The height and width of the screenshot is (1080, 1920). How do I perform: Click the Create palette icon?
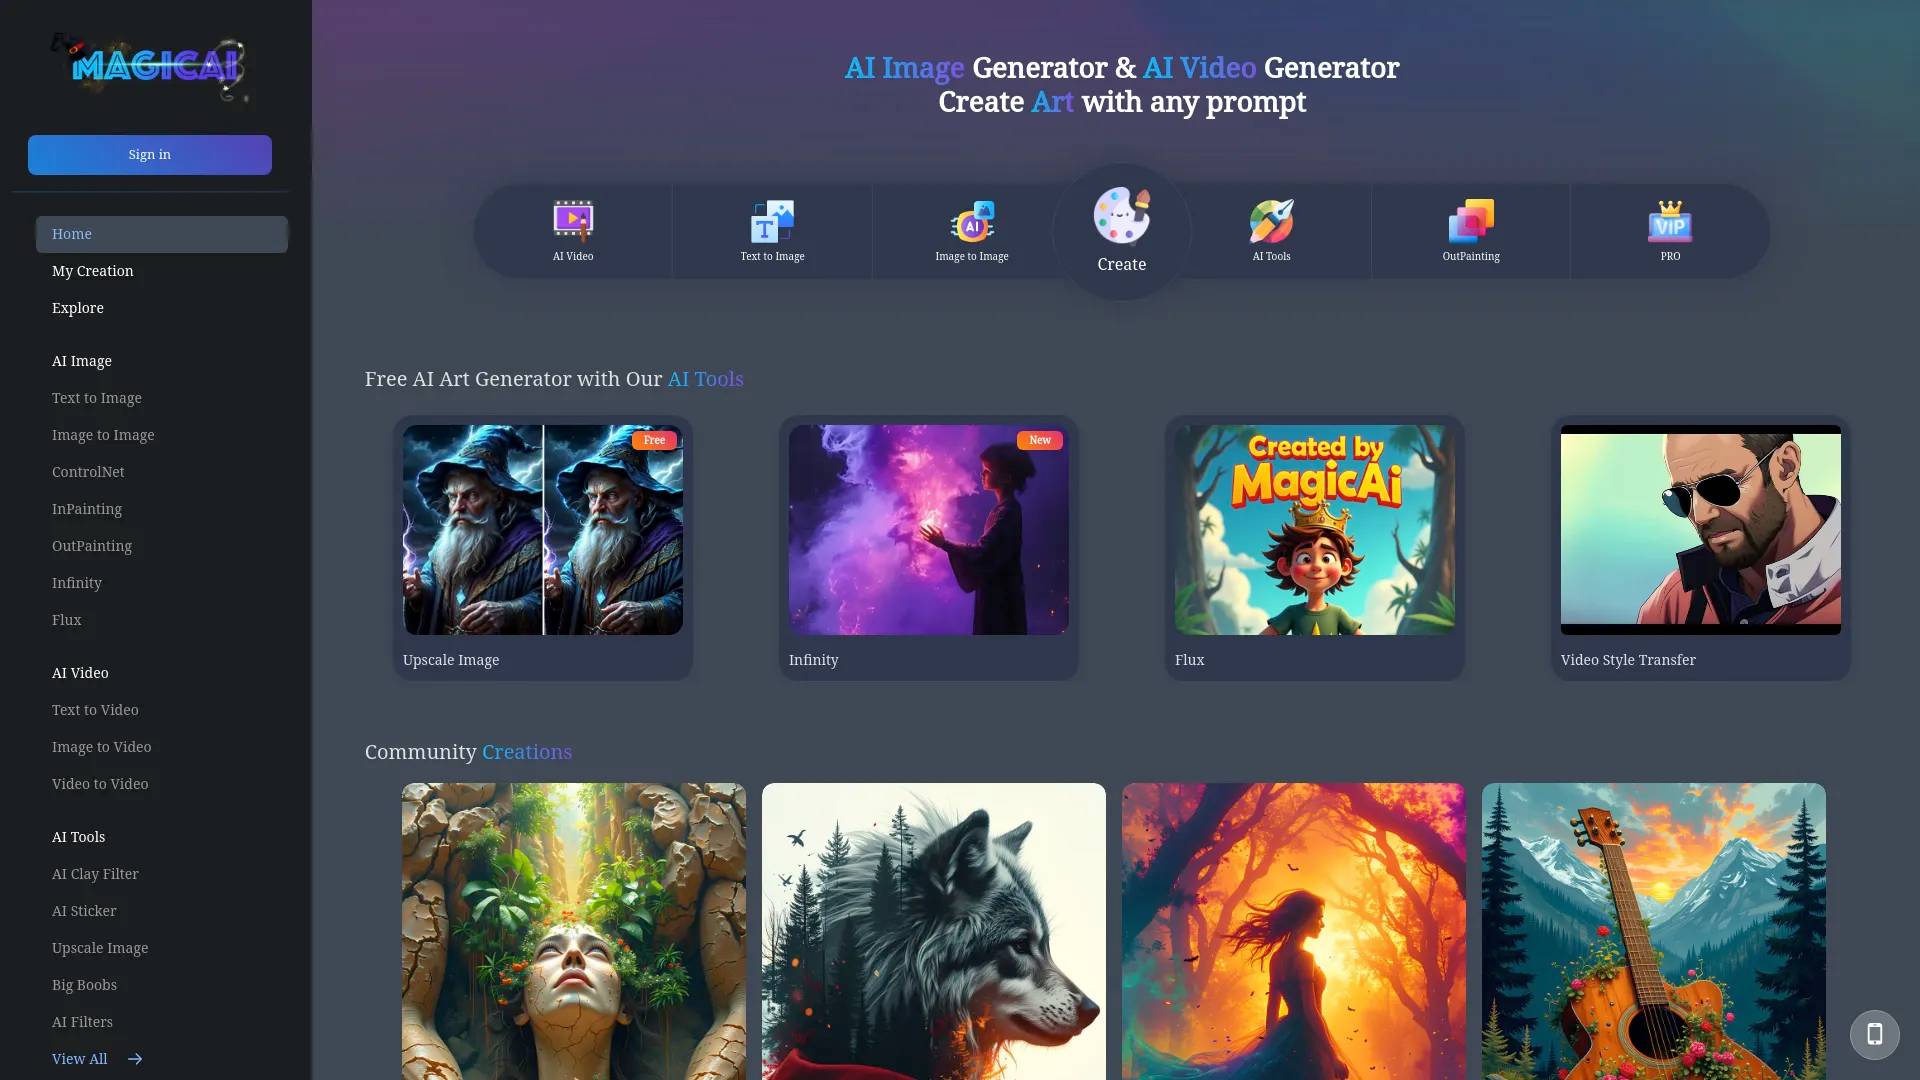[x=1121, y=216]
